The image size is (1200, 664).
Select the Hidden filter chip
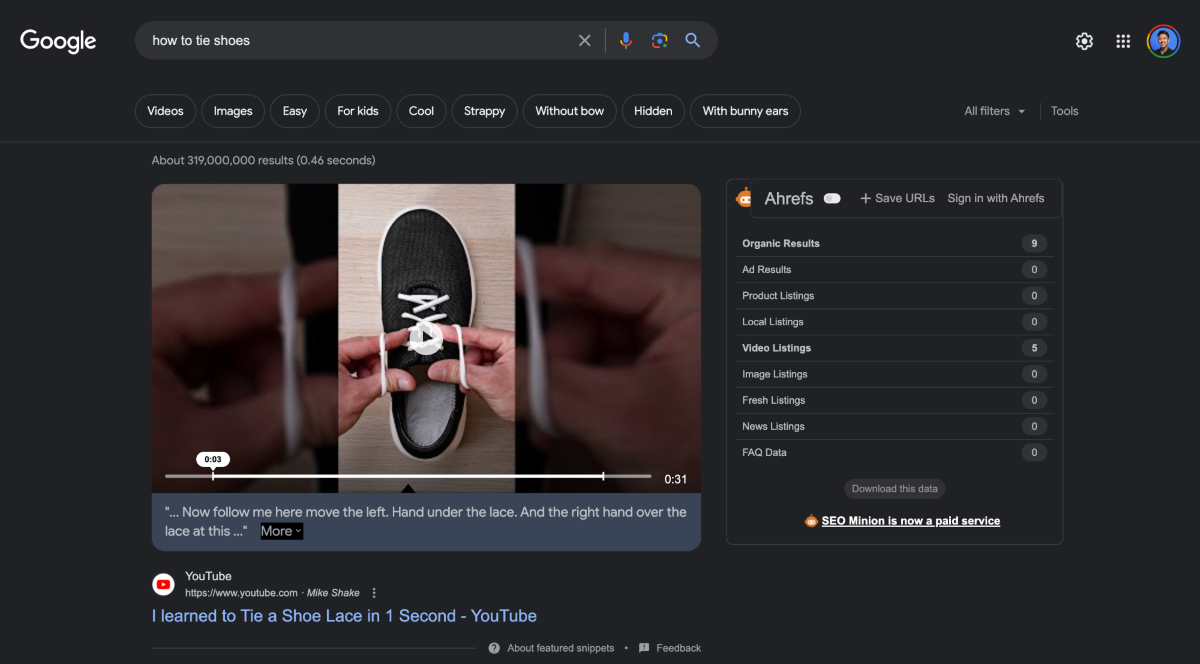pos(653,111)
